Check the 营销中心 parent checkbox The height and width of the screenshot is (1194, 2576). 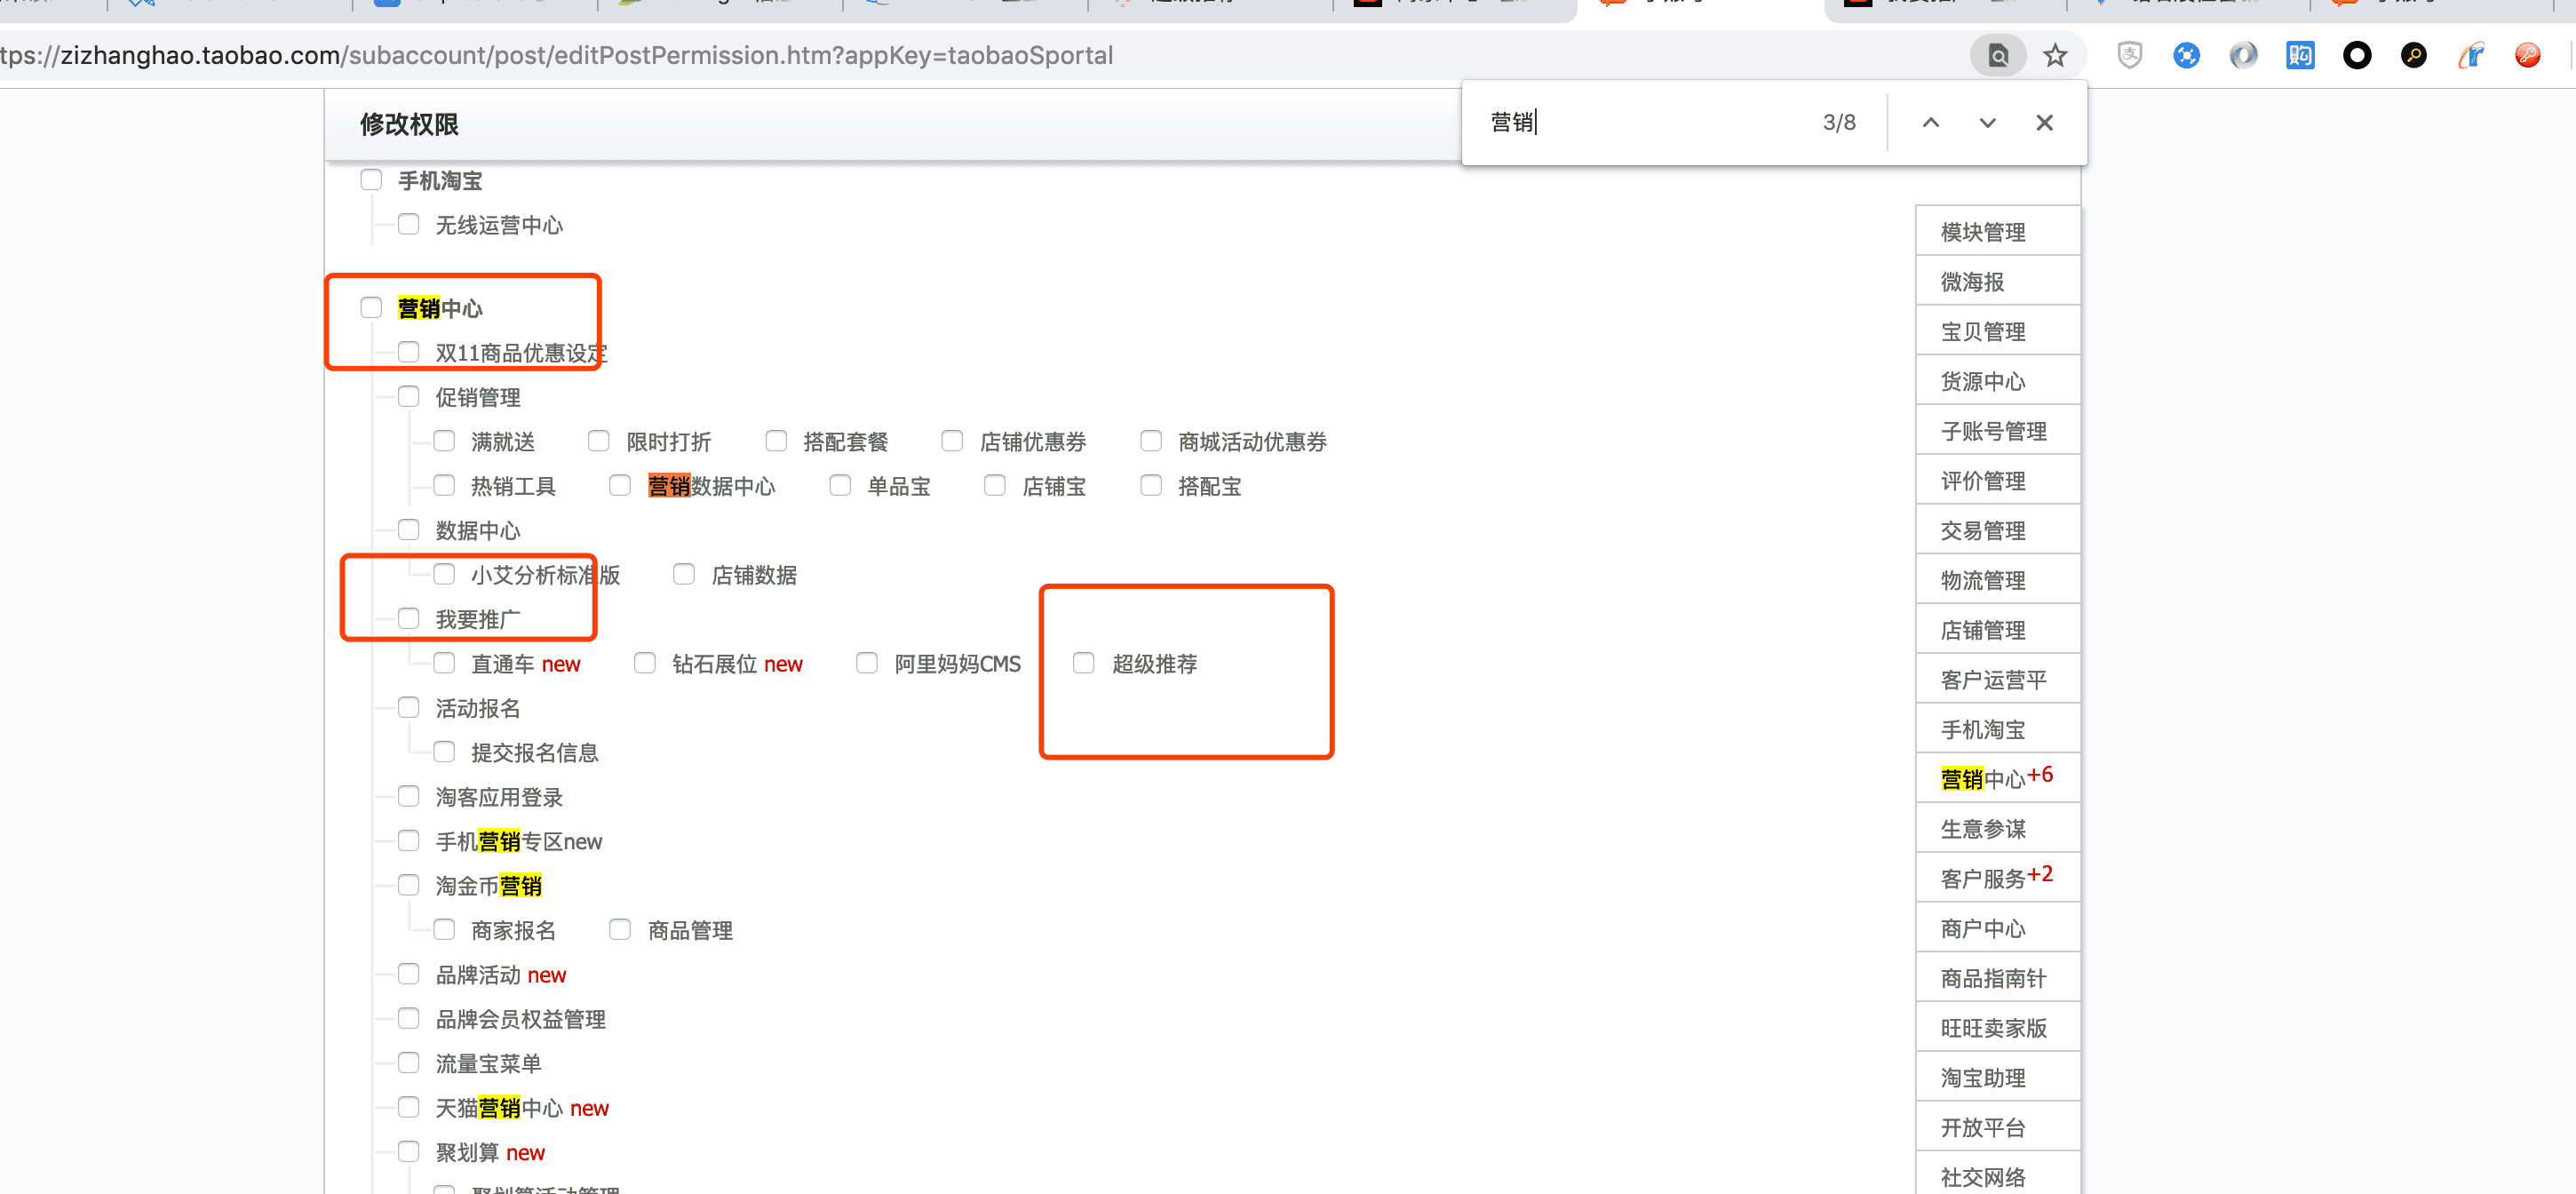[x=371, y=307]
